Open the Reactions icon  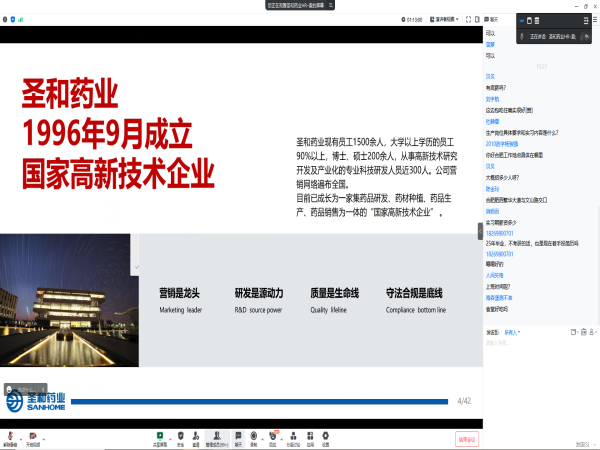[x=273, y=439]
